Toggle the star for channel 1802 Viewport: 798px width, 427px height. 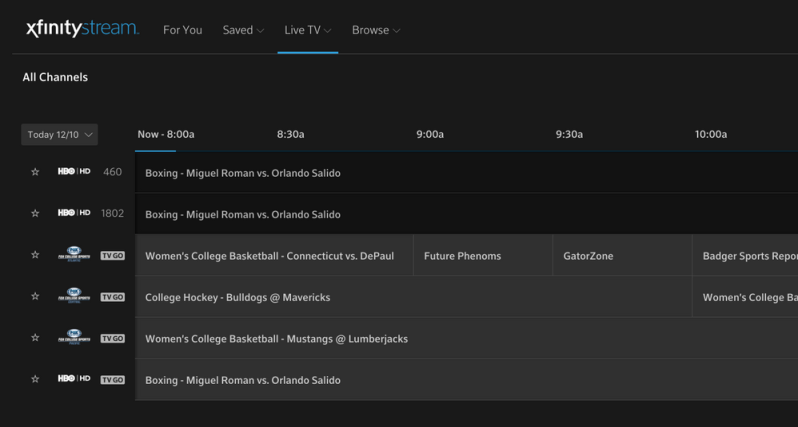(x=35, y=213)
